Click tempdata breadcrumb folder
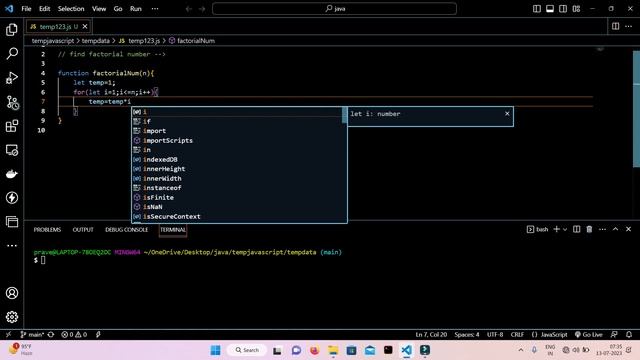 pos(96,41)
